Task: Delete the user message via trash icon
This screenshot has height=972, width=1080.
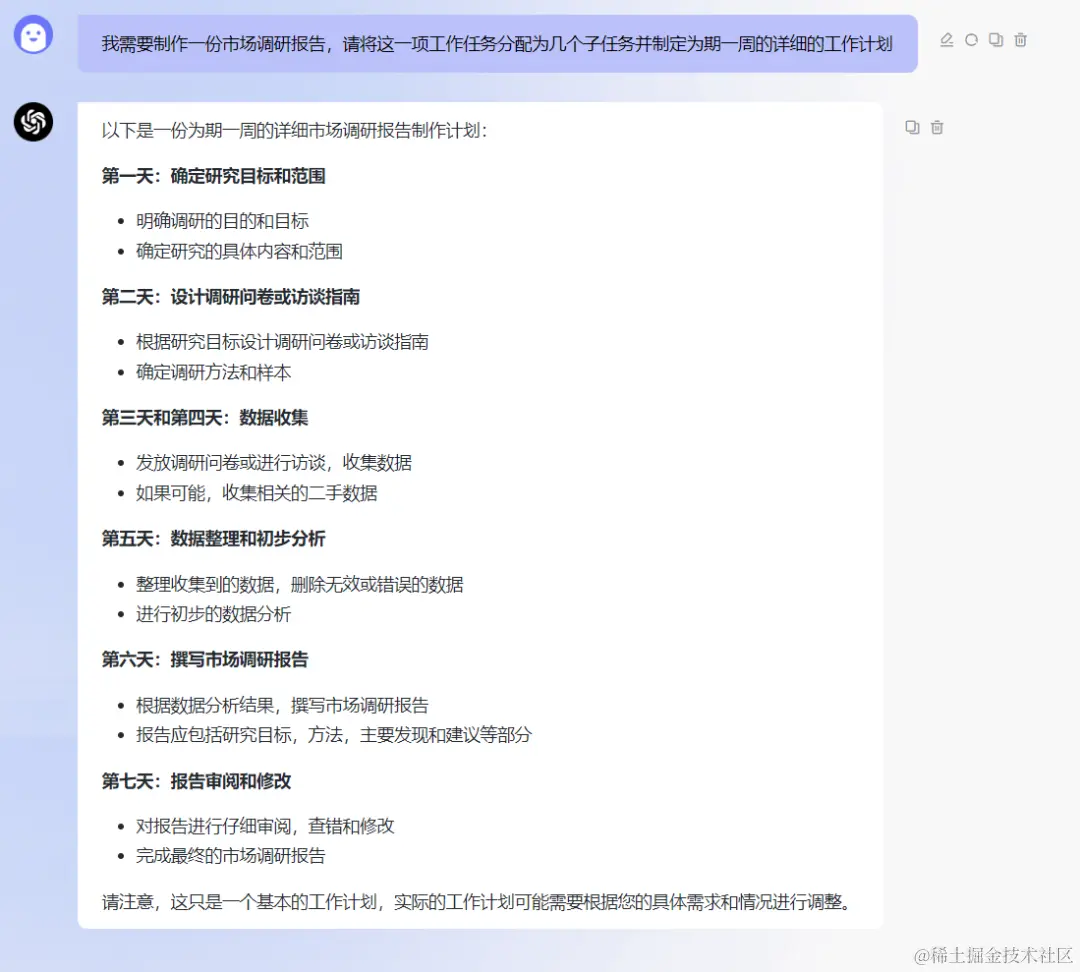Action: click(1019, 40)
